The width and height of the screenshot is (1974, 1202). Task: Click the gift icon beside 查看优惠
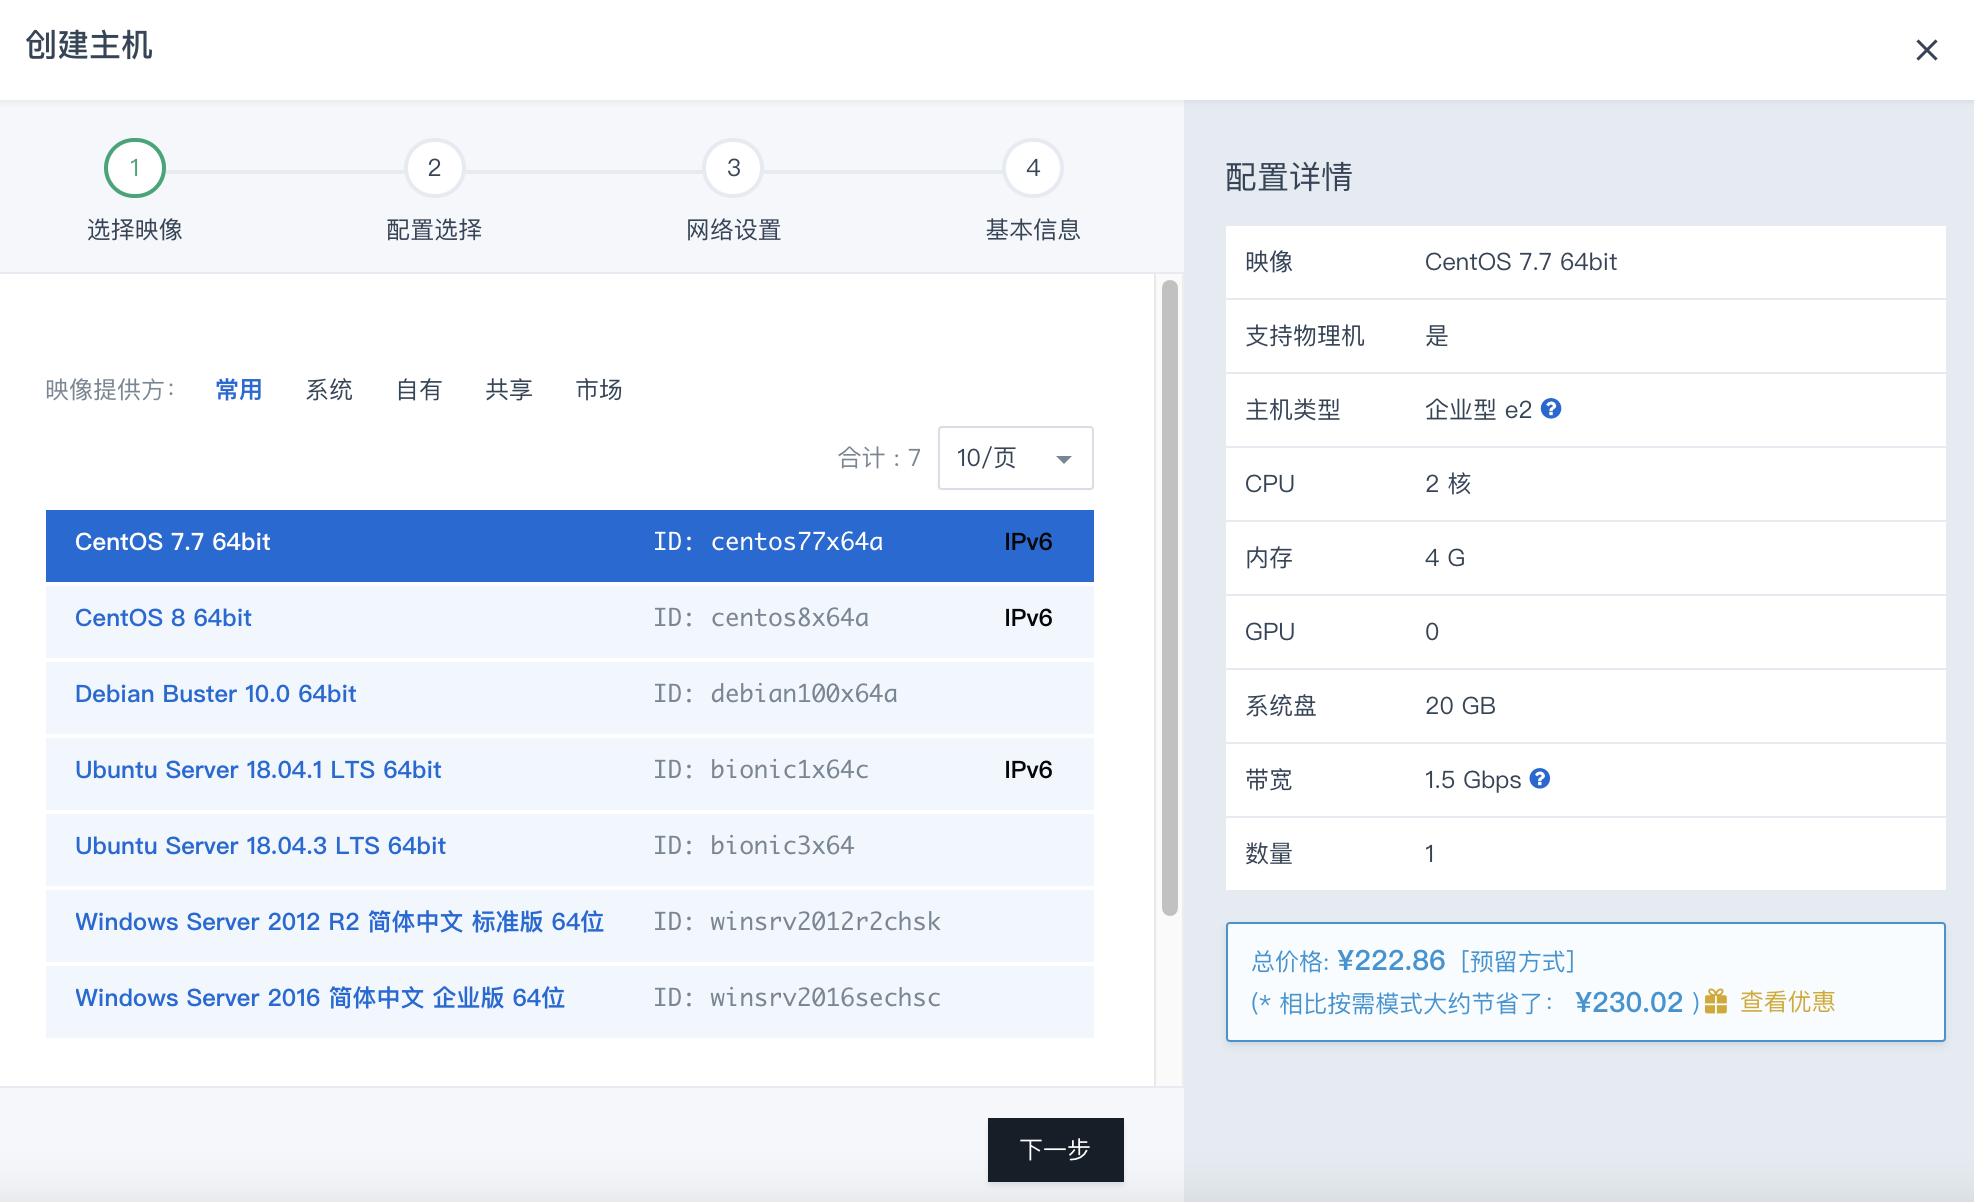click(x=1716, y=1001)
